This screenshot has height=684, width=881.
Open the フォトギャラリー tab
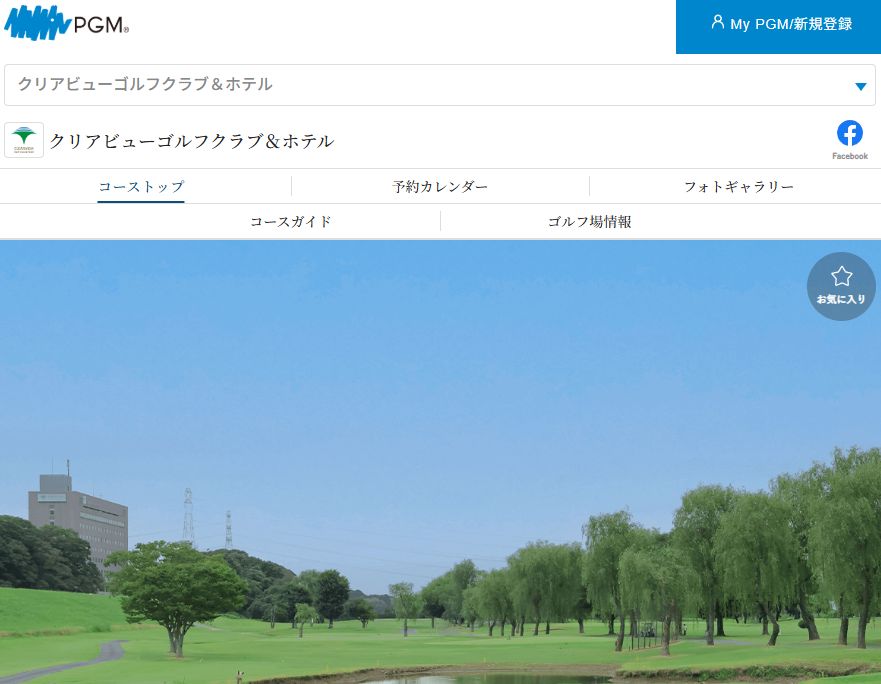[x=738, y=187]
